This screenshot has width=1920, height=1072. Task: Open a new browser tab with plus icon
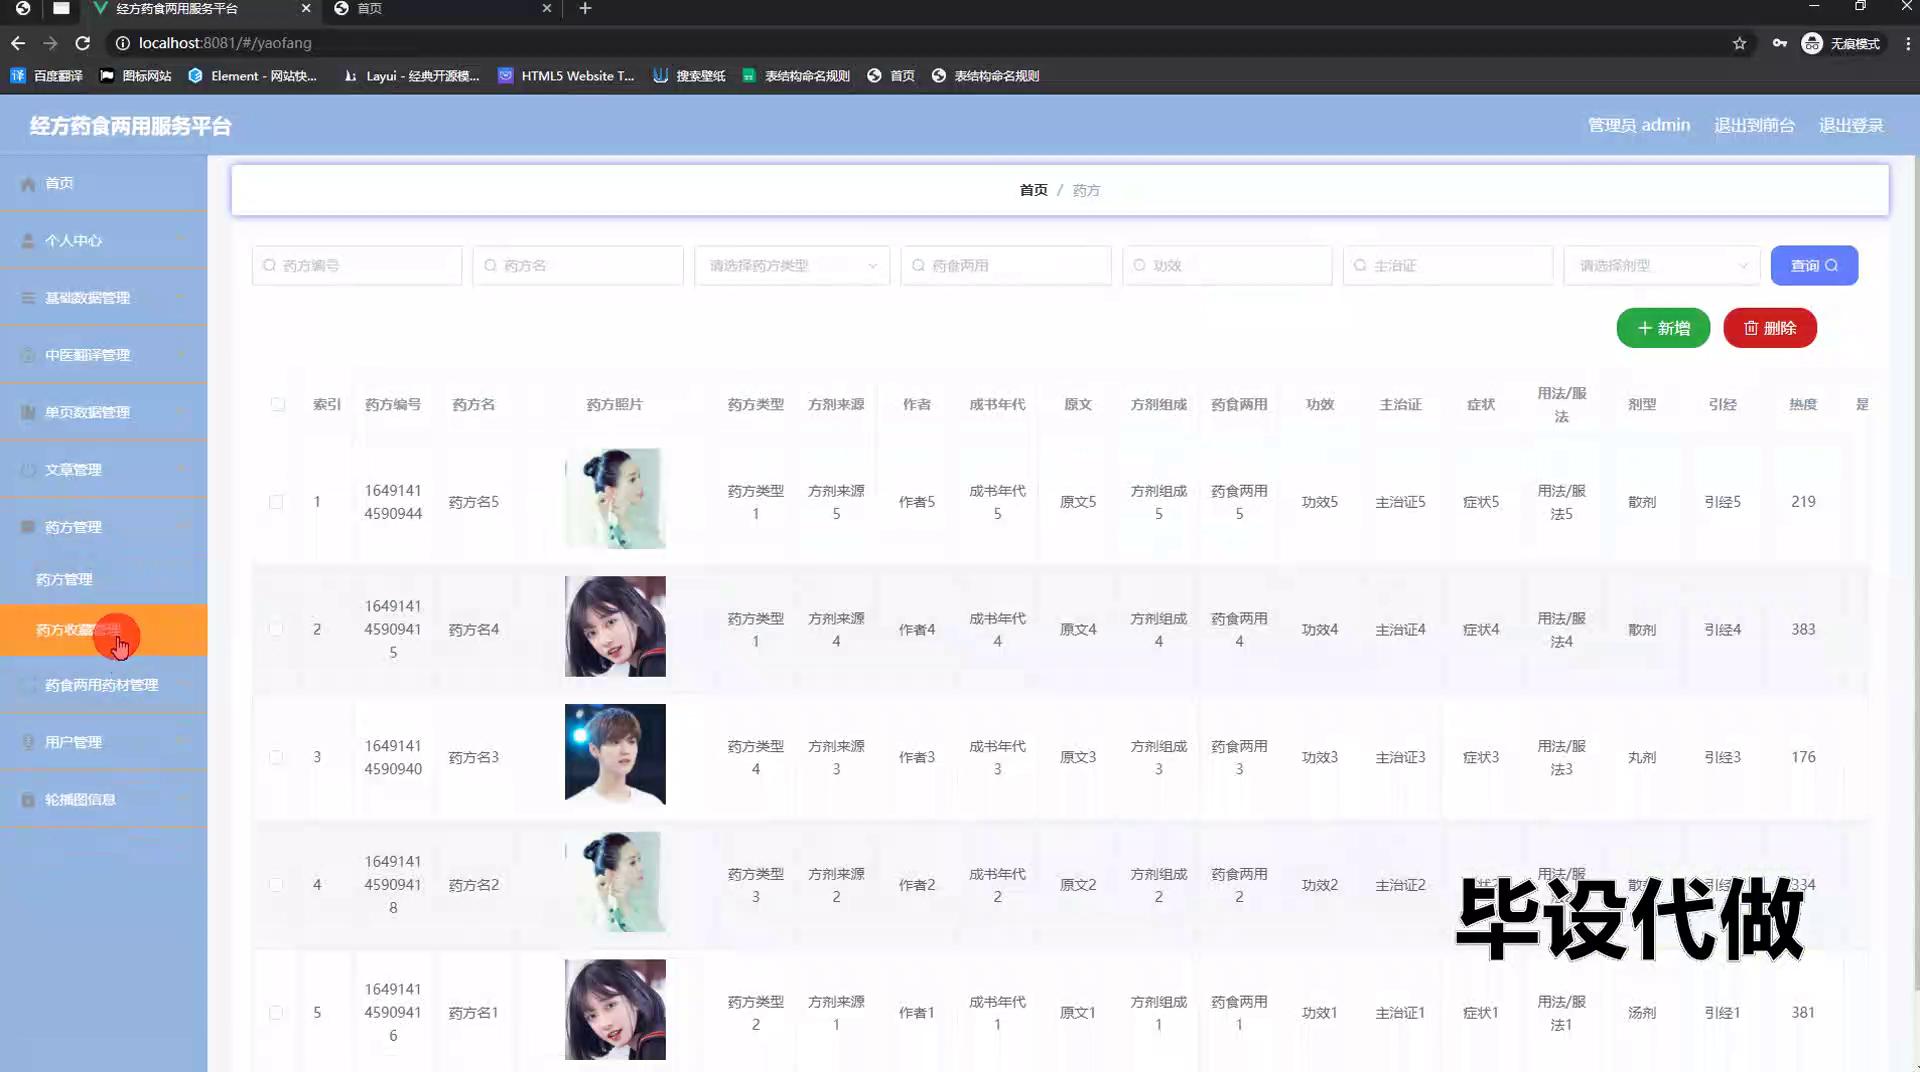point(585,9)
